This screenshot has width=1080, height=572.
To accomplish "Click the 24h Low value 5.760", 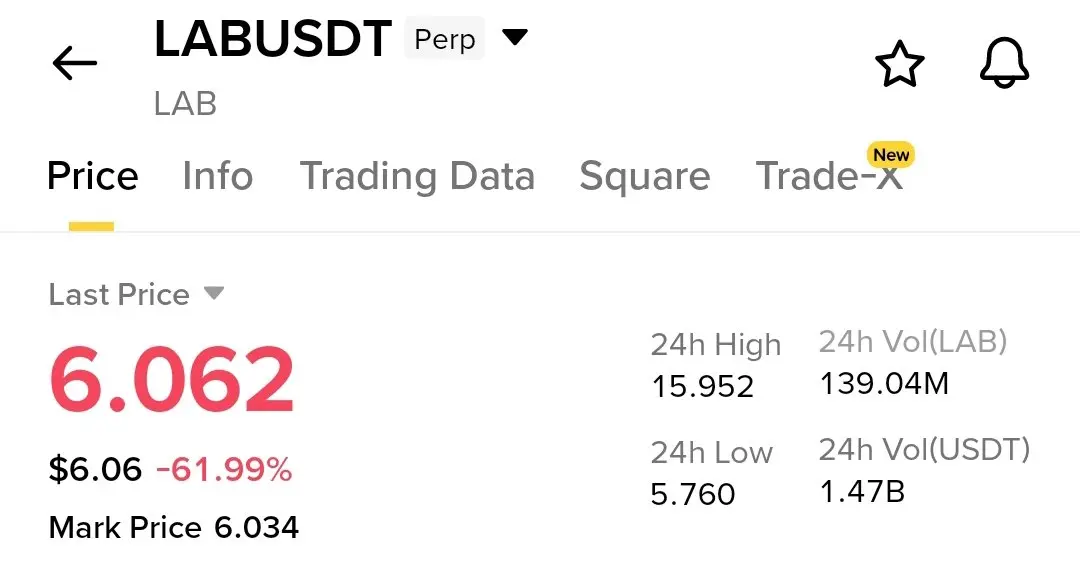I will point(693,494).
